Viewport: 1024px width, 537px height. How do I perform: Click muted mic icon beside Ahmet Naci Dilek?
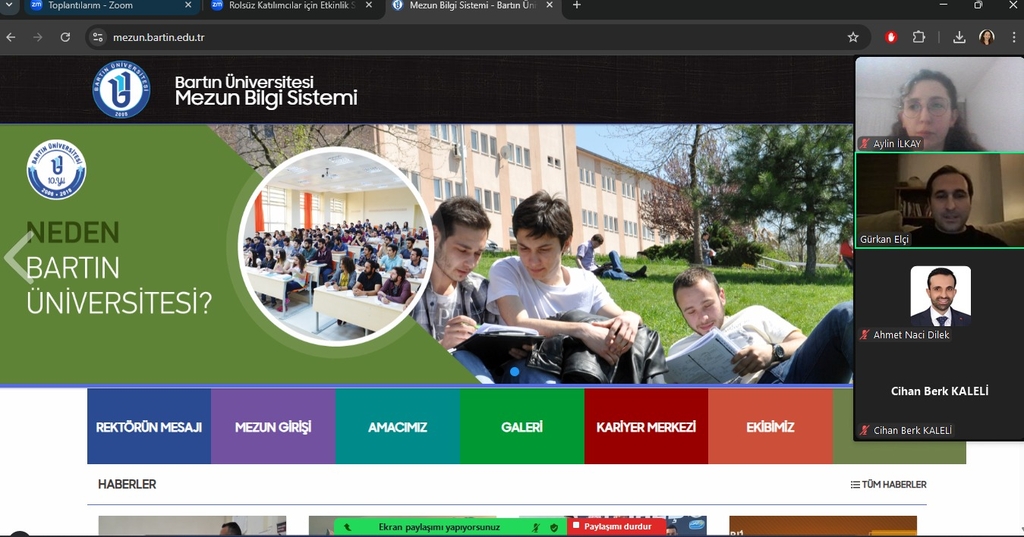(x=865, y=334)
